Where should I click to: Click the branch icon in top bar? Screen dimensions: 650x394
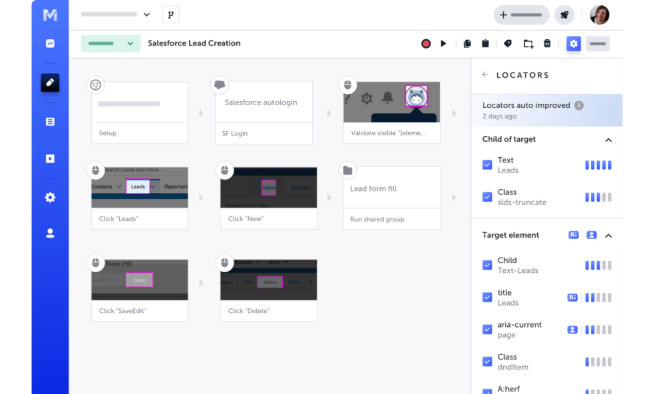tap(171, 15)
